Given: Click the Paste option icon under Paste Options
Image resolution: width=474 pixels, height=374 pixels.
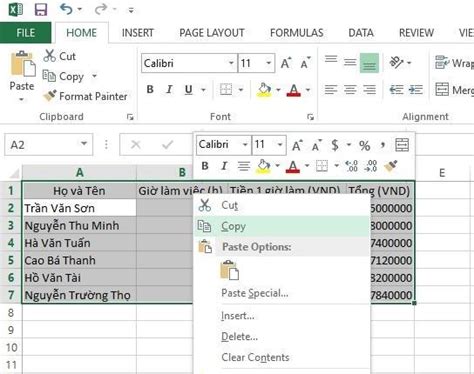Looking at the screenshot, I should coord(229,270).
